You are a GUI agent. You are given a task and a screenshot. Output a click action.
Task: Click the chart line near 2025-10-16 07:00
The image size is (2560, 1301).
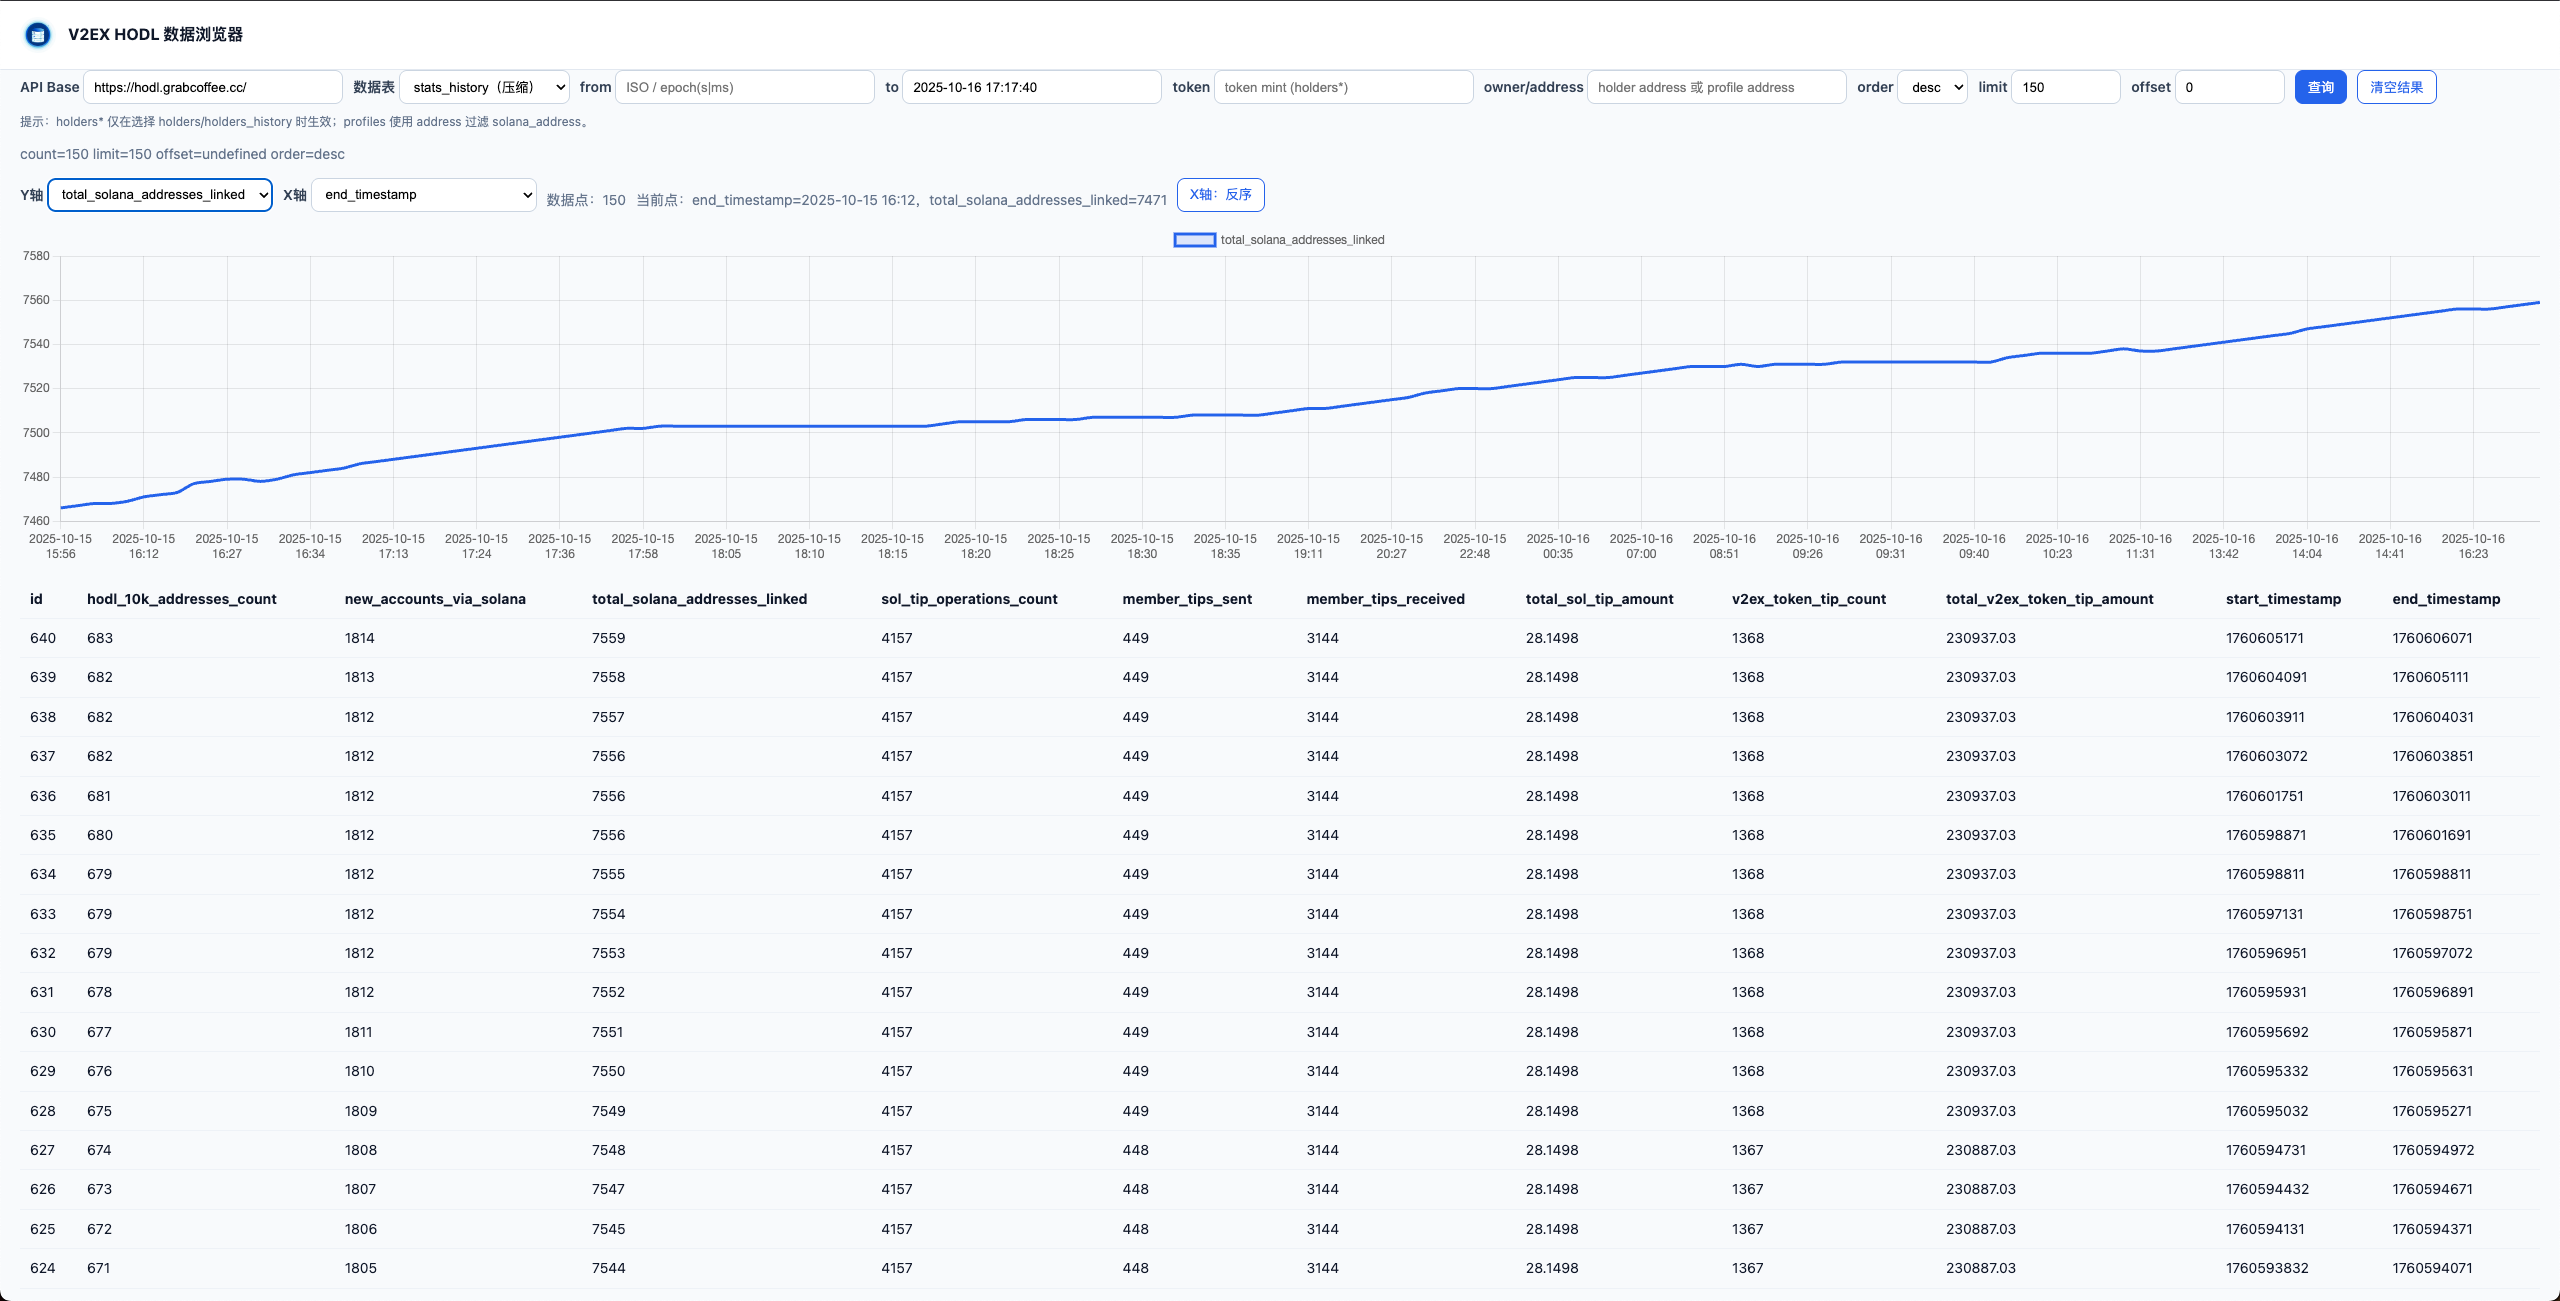(x=1641, y=373)
